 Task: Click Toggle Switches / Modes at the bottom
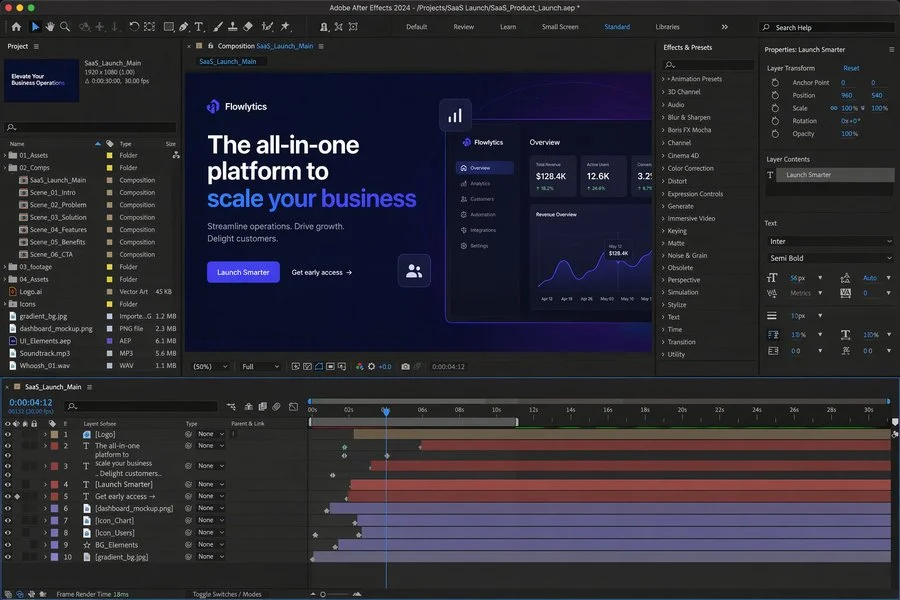point(230,593)
